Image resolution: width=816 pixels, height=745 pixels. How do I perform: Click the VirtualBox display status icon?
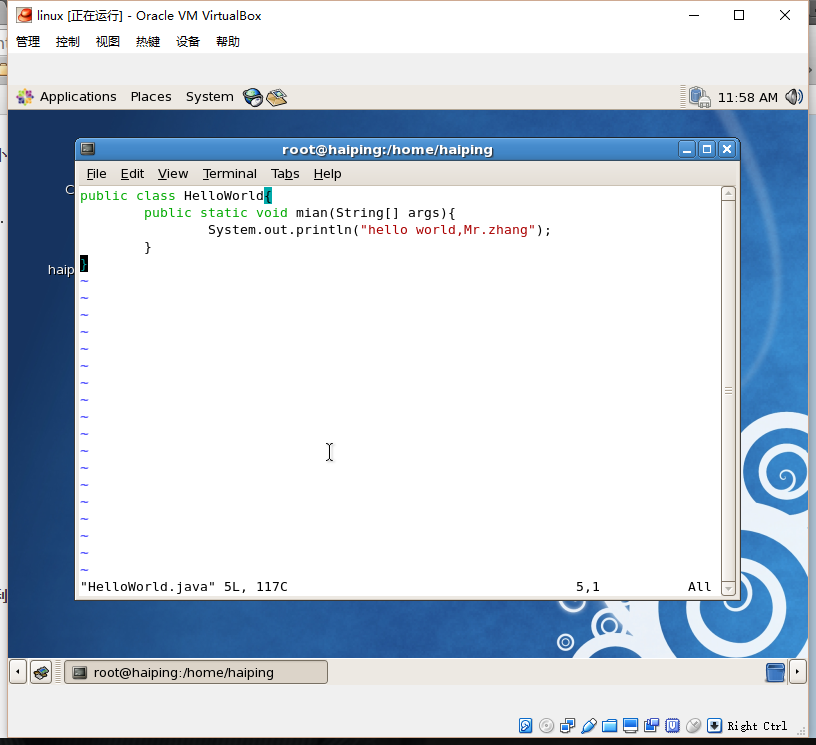click(x=630, y=726)
